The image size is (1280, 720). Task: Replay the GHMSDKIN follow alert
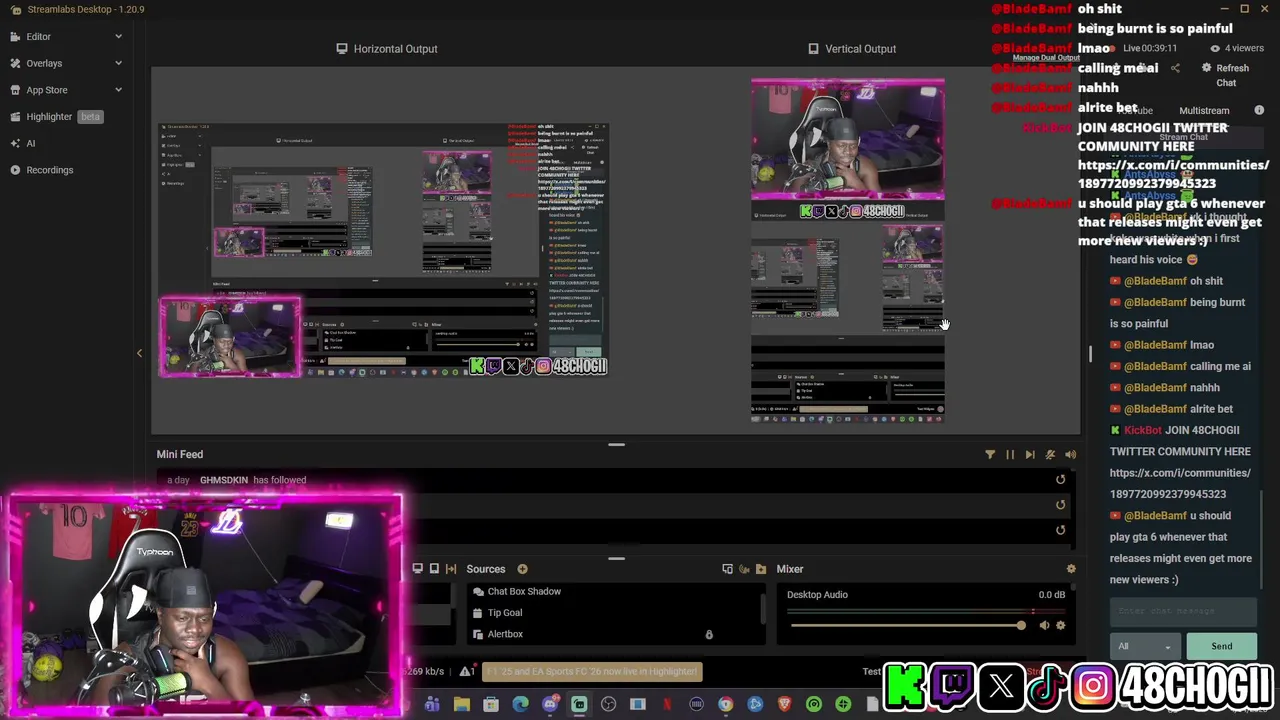[x=1060, y=479]
